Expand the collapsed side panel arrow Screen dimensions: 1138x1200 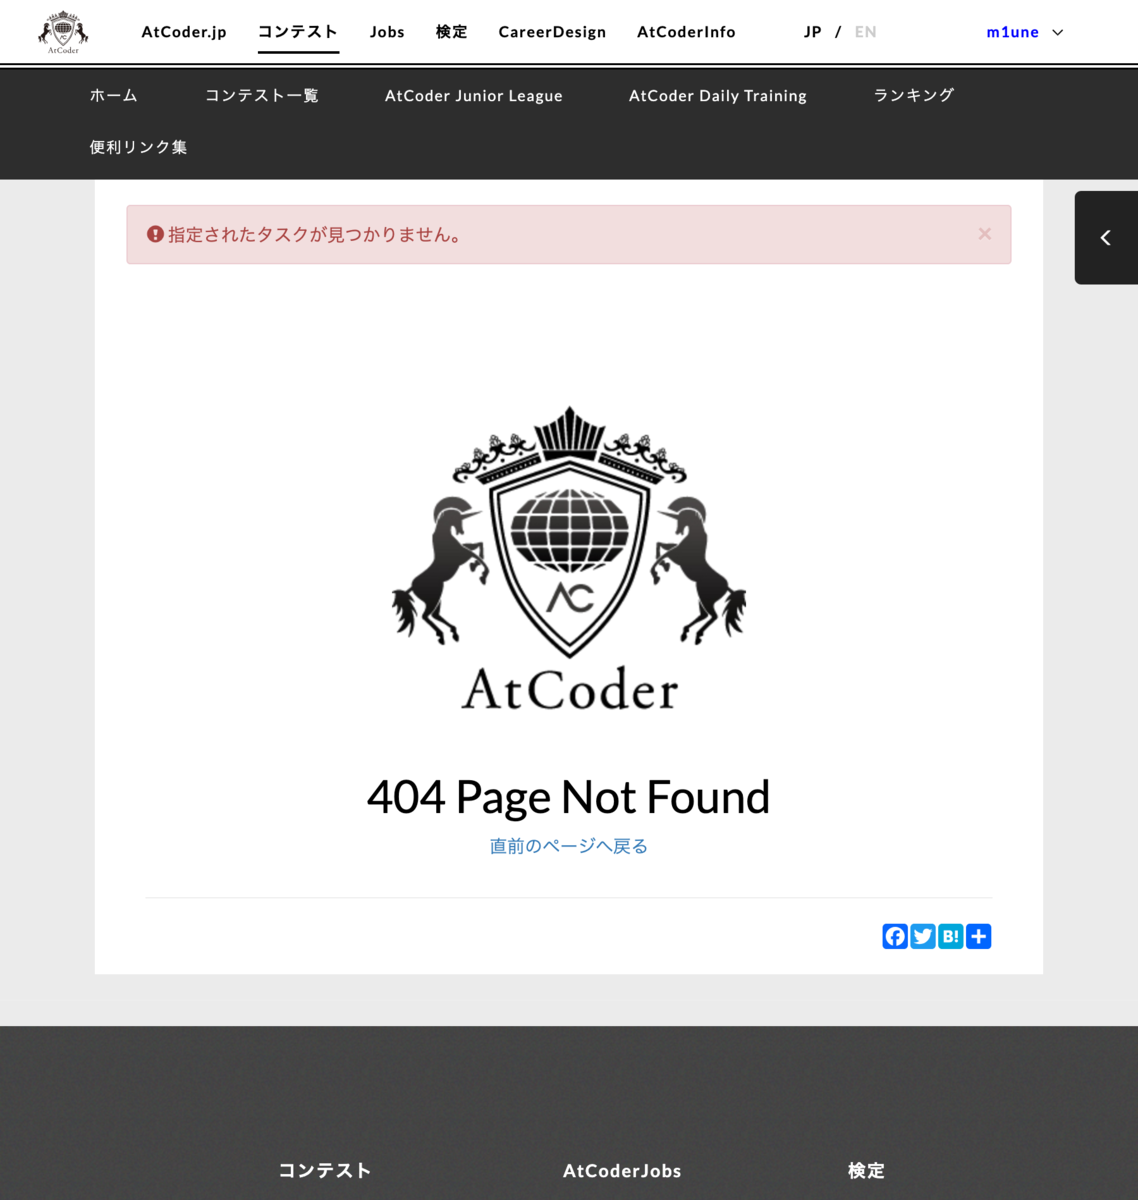1106,238
